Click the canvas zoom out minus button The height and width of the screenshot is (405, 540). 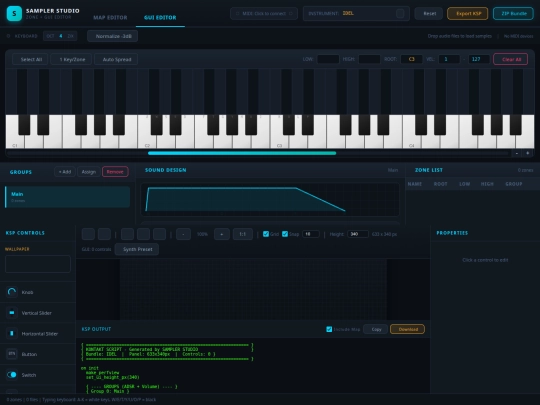coord(183,234)
